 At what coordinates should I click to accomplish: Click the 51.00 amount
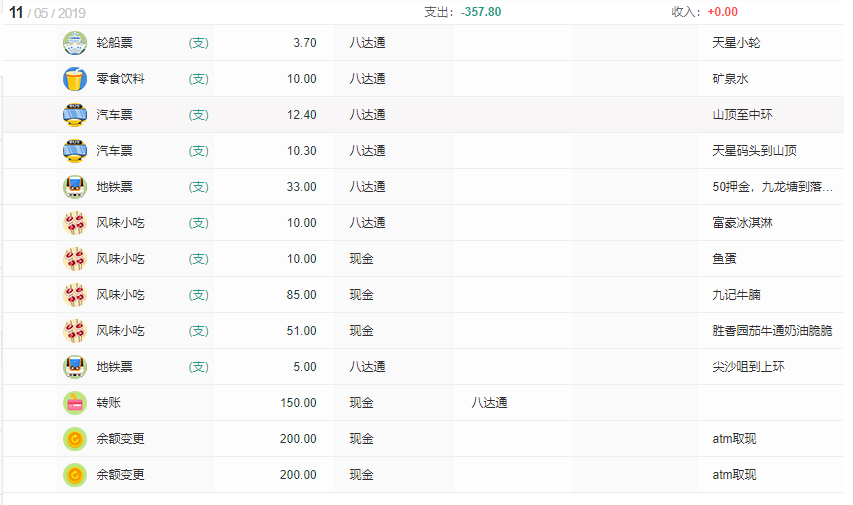(301, 330)
